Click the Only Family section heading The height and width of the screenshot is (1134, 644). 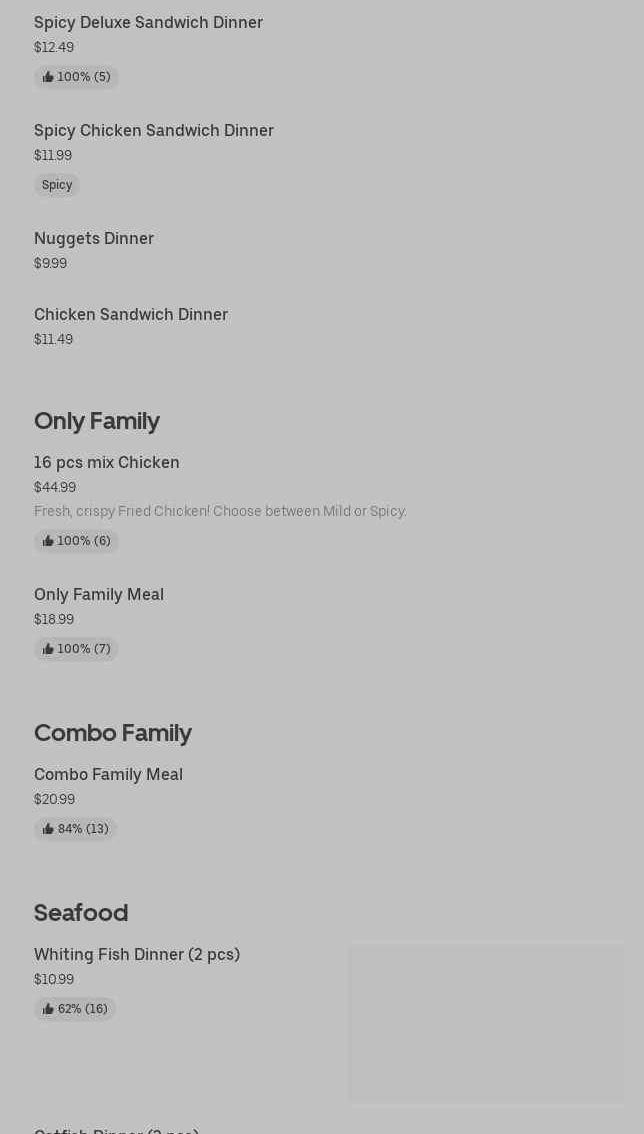[x=97, y=421]
